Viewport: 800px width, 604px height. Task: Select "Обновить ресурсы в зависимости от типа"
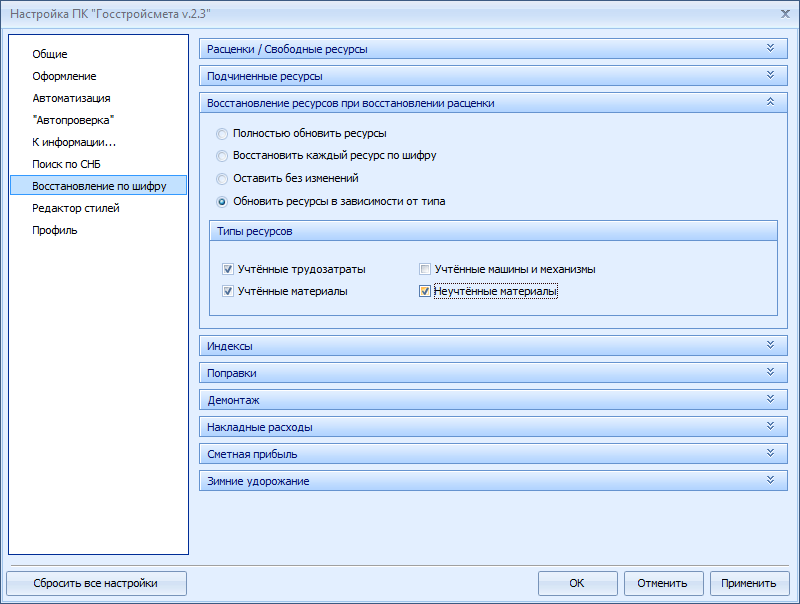click(221, 202)
